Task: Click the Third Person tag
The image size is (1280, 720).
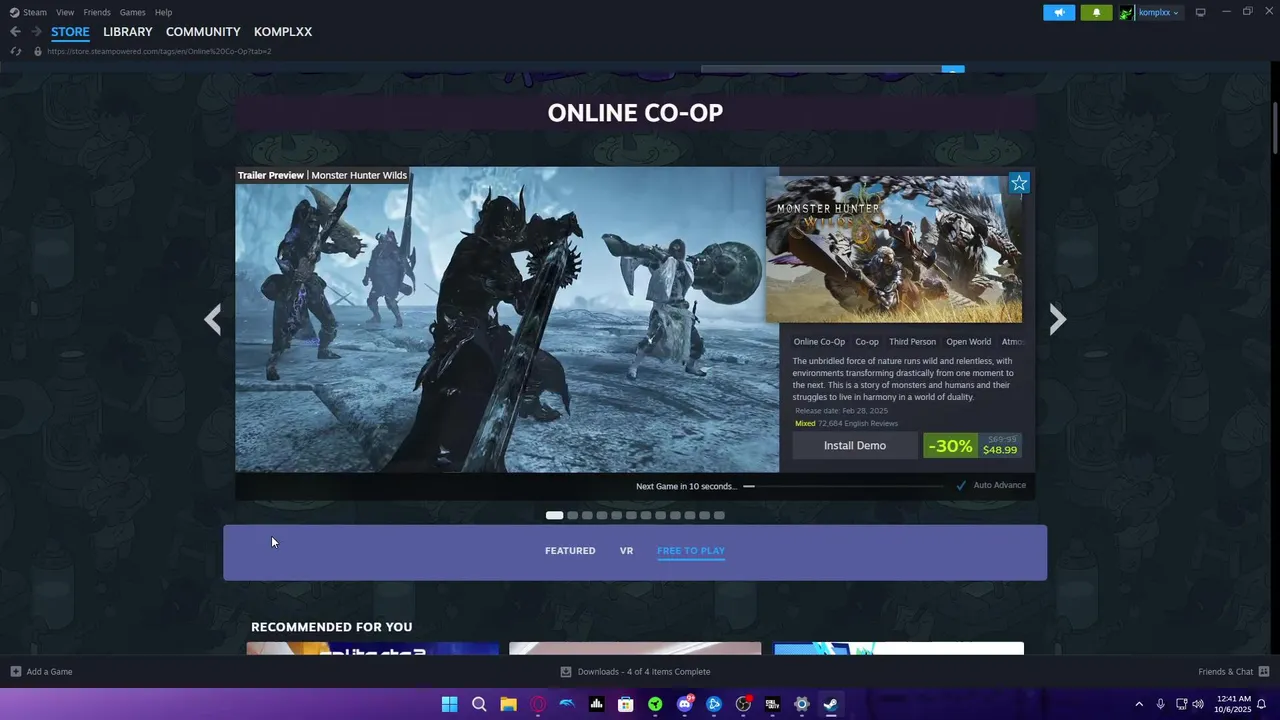Action: point(912,342)
